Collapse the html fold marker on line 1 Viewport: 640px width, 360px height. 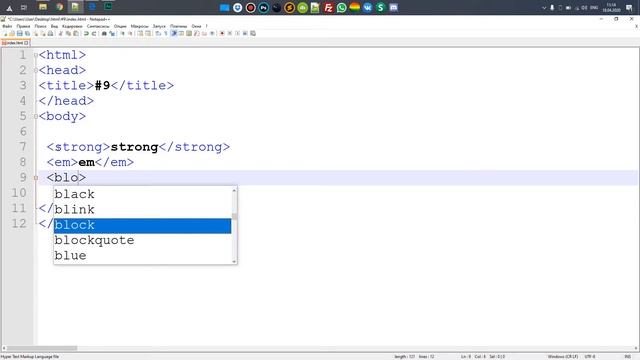[36, 55]
